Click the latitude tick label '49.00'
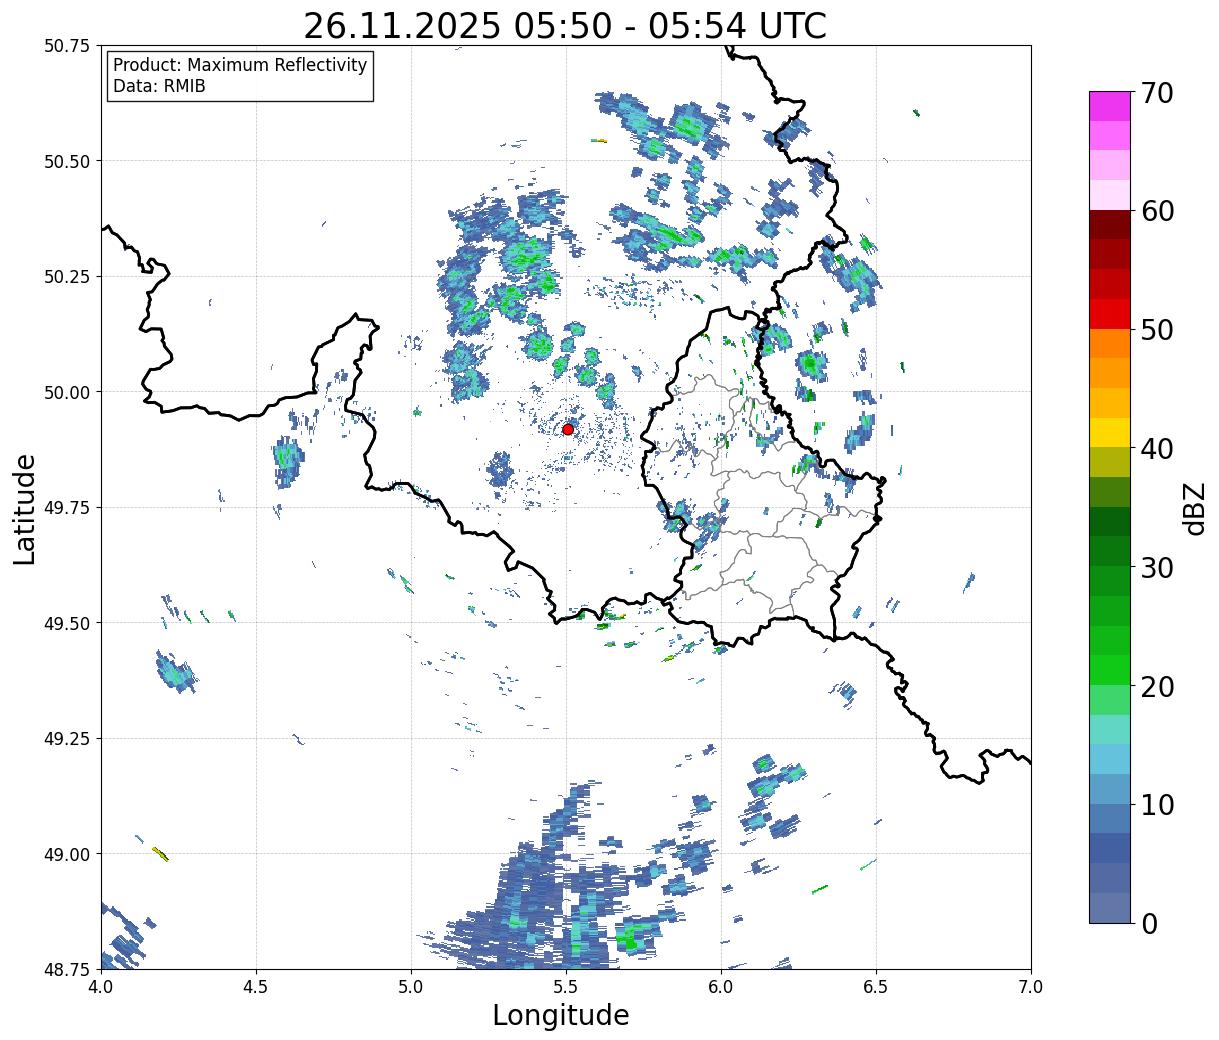The height and width of the screenshot is (1040, 1219). click(67, 854)
